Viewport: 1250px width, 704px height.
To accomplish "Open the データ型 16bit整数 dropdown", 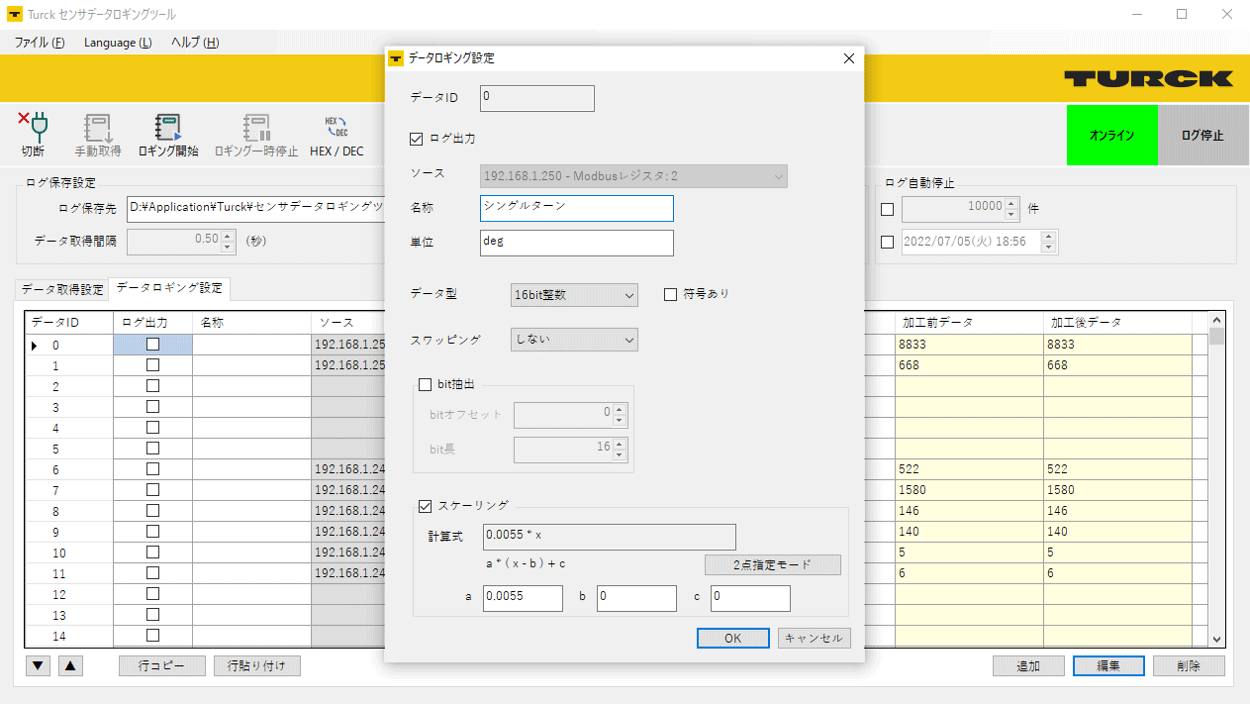I will pyautogui.click(x=574, y=295).
